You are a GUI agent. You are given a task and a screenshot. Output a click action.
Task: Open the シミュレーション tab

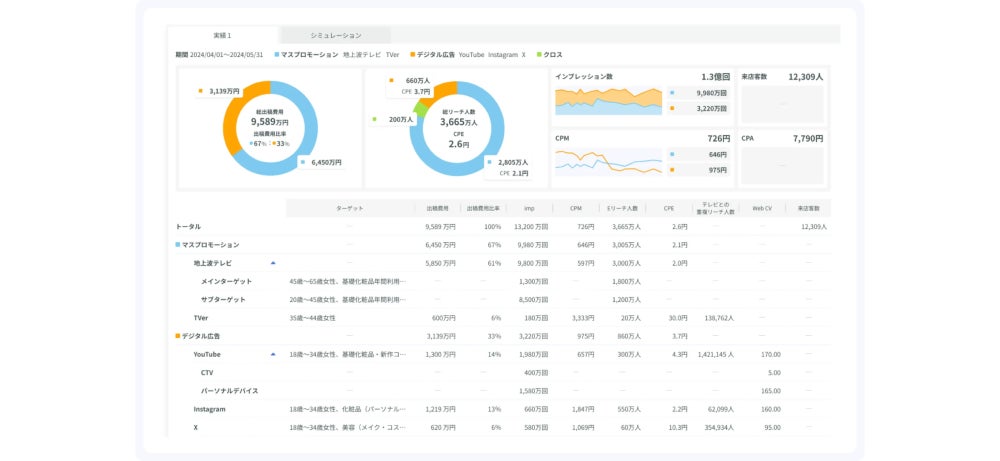(336, 35)
